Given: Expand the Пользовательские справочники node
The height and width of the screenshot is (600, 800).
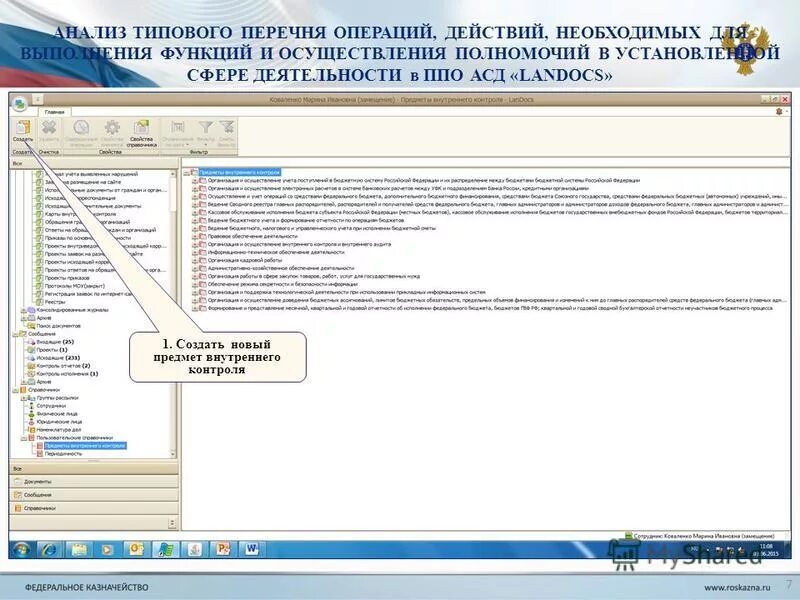Looking at the screenshot, I should 23,437.
